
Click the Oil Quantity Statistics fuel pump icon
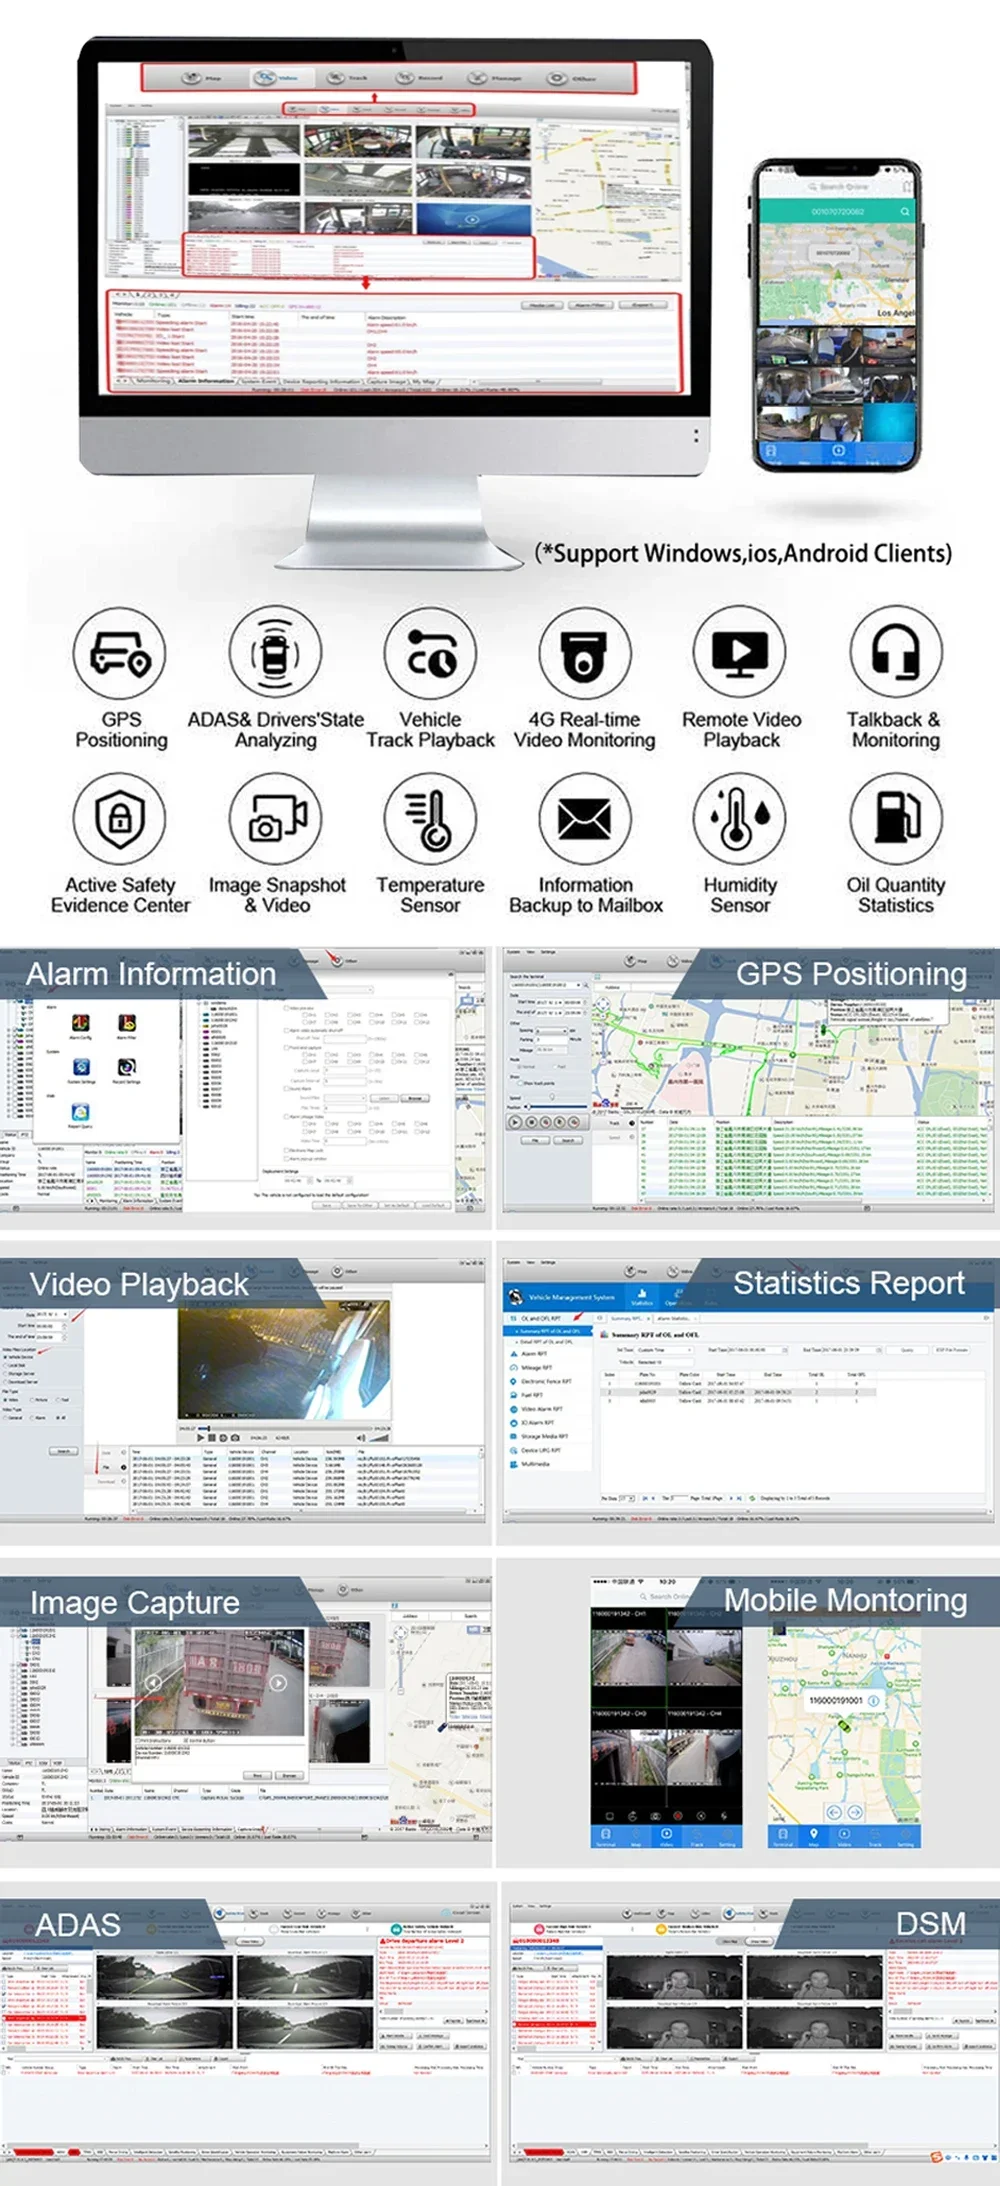(896, 818)
